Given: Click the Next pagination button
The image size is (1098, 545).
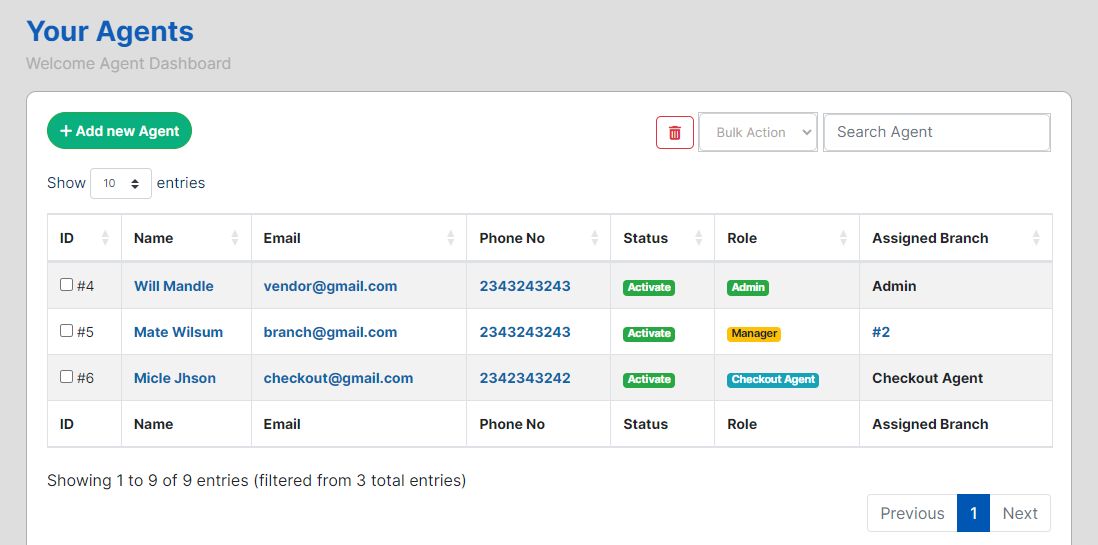Looking at the screenshot, I should [1020, 513].
